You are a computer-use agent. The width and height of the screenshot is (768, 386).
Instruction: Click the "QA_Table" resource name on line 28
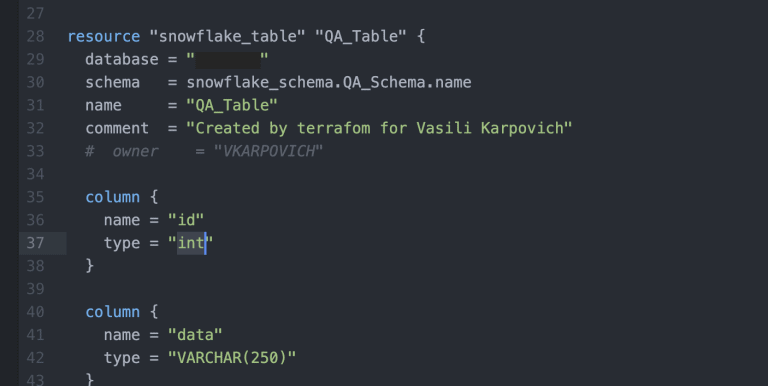(360, 36)
